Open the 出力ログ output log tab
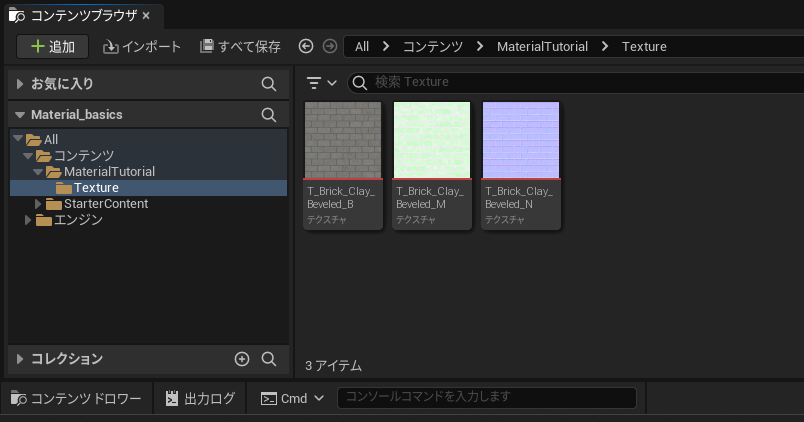Viewport: 804px width, 422px height. (x=199, y=398)
